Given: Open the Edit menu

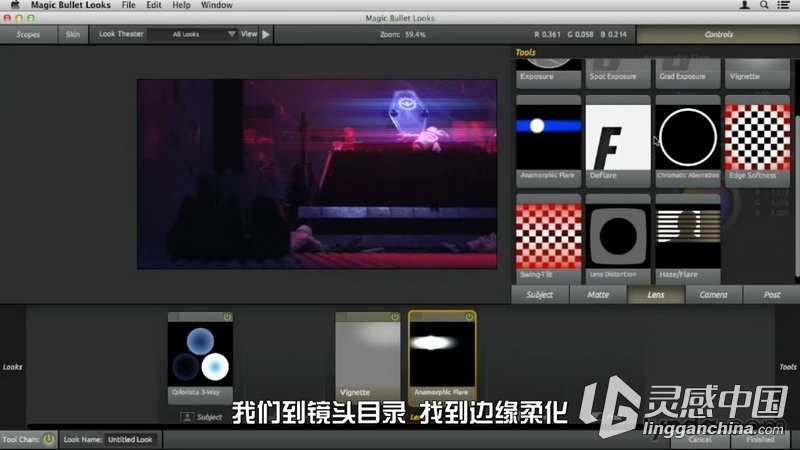Looking at the screenshot, I should [154, 5].
